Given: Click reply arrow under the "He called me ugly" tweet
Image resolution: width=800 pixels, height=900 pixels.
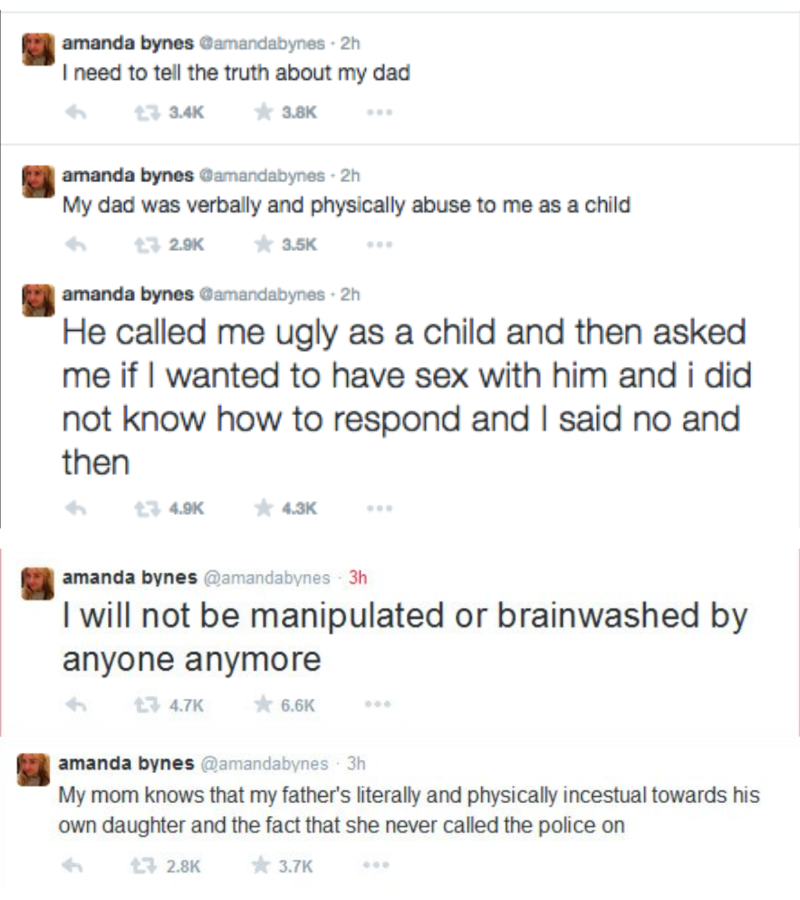Looking at the screenshot, I should (73, 508).
